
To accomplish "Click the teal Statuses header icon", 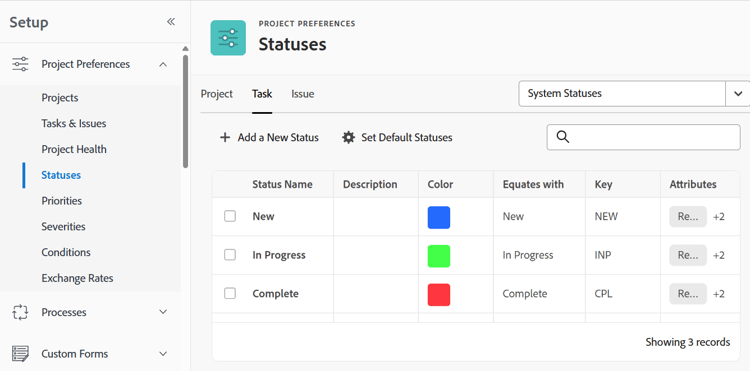I will tap(228, 38).
